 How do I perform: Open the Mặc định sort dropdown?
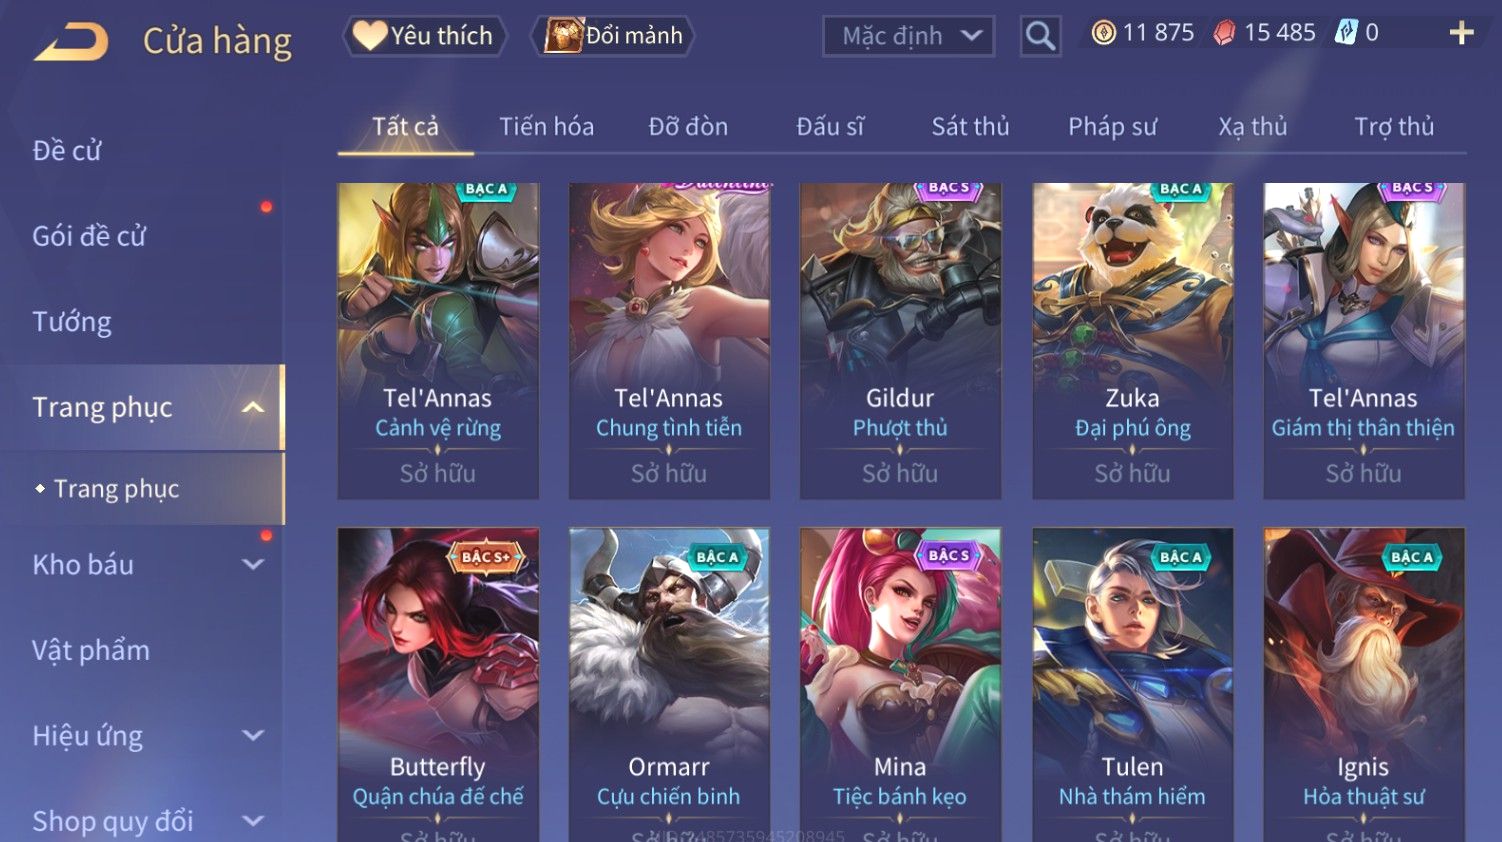coord(908,36)
